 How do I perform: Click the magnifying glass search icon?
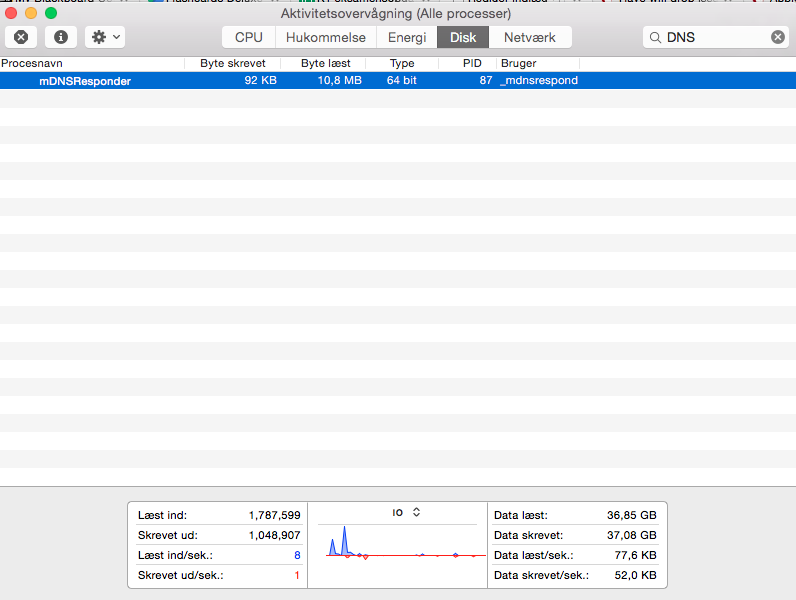tap(655, 38)
